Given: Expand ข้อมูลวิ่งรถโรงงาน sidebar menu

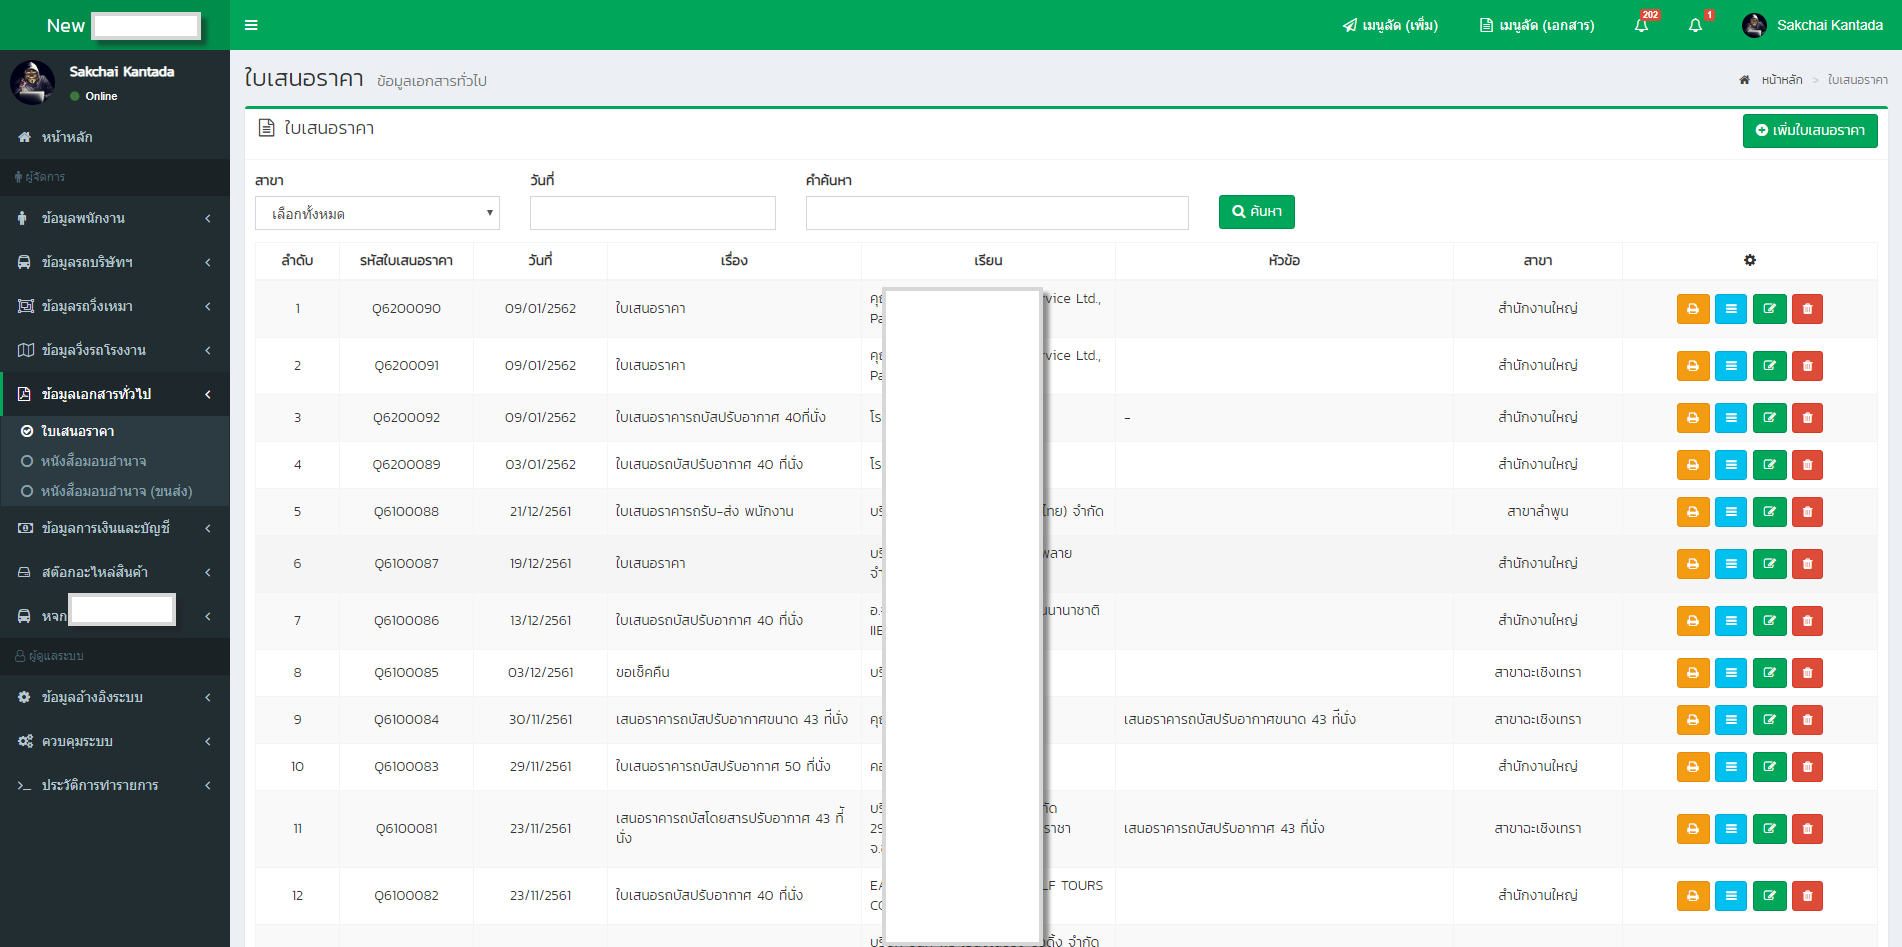Looking at the screenshot, I should click(x=115, y=350).
